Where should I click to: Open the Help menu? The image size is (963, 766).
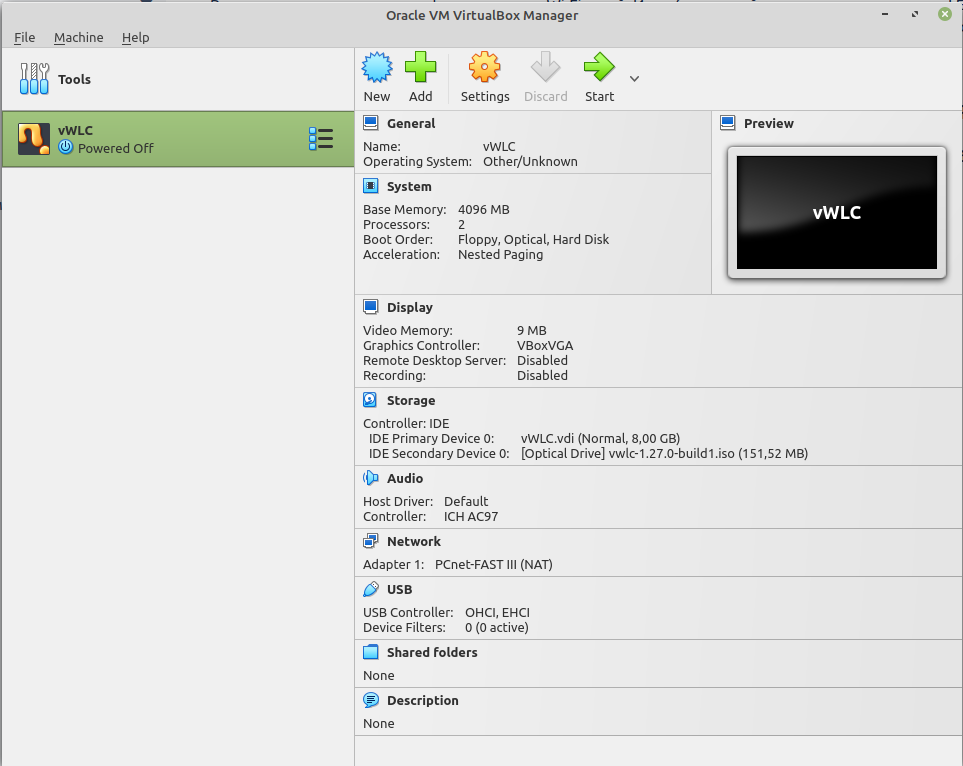(x=135, y=37)
